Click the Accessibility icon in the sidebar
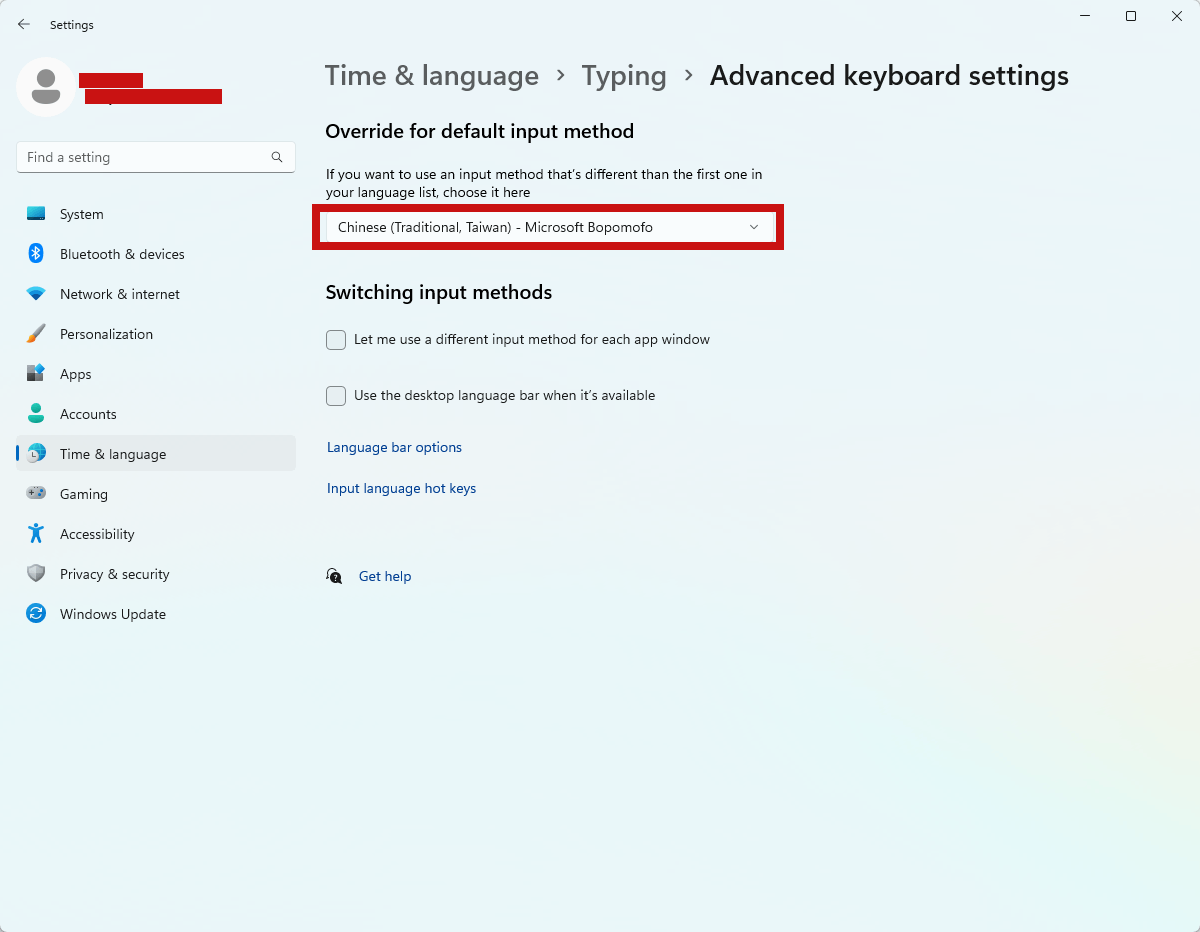 click(x=36, y=533)
